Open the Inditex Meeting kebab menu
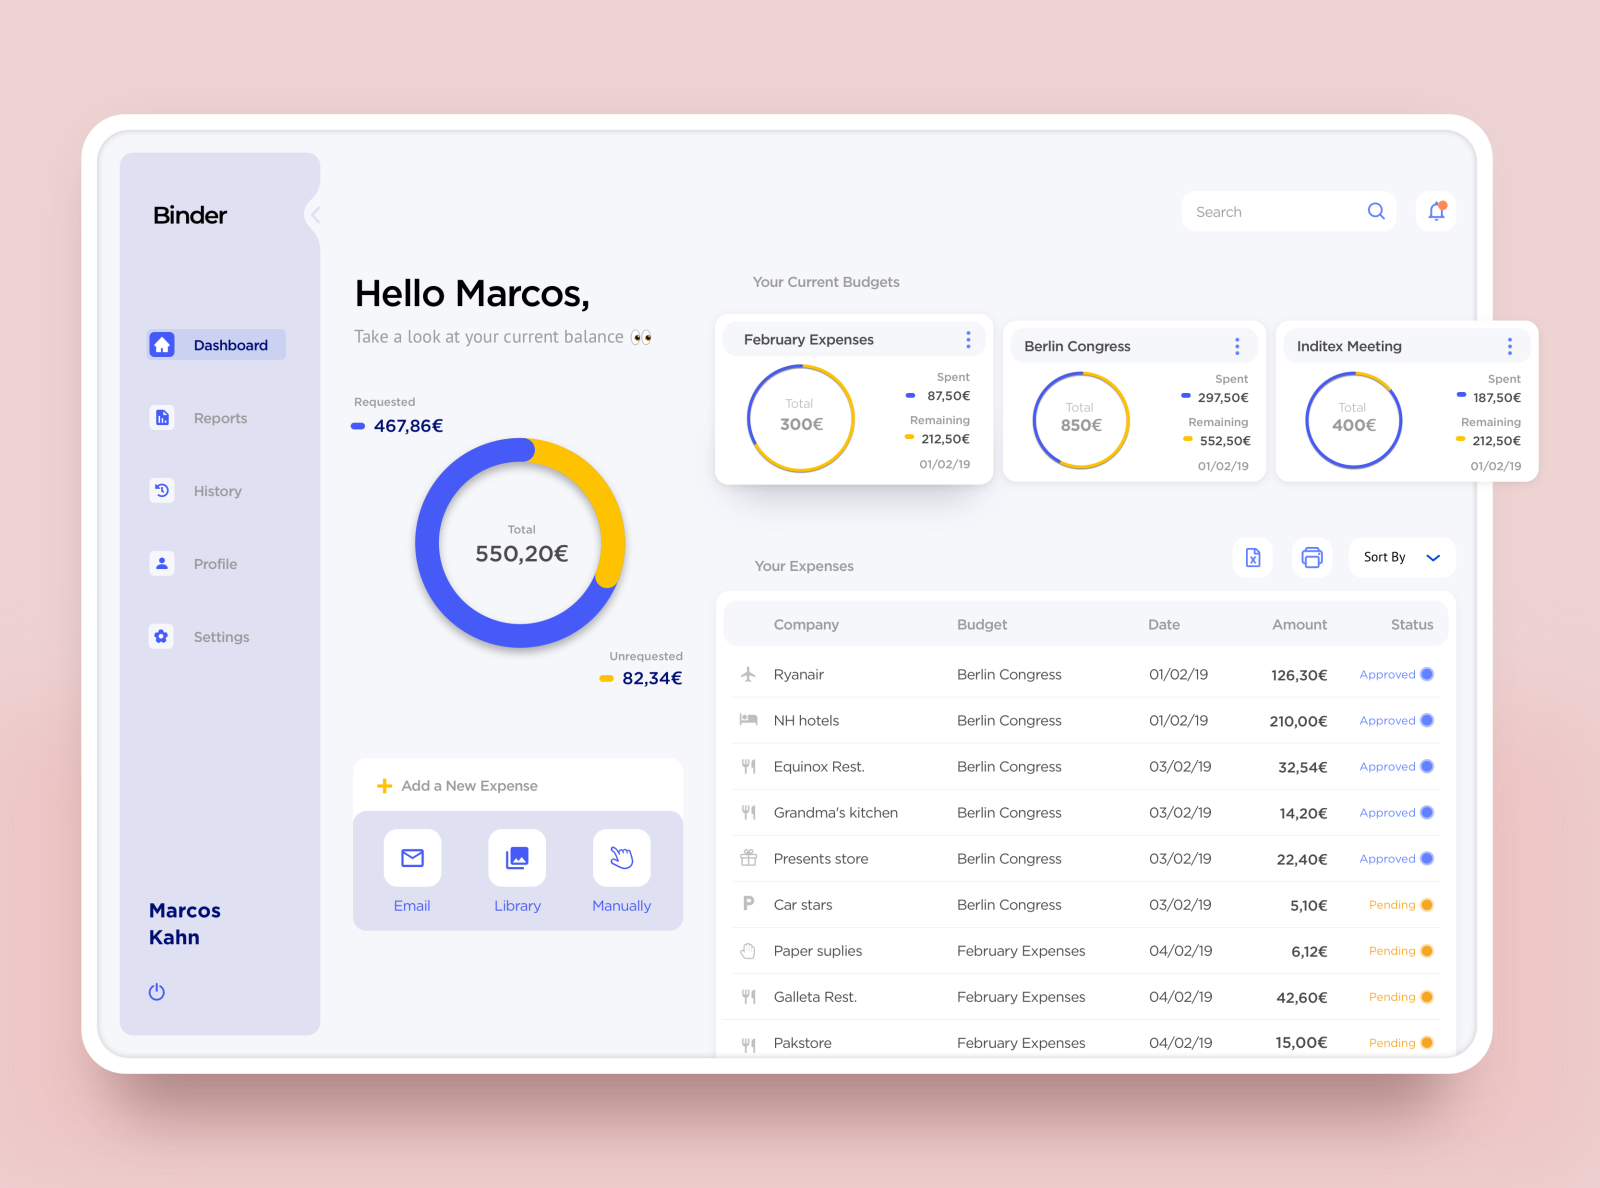This screenshot has height=1188, width=1600. (1510, 346)
